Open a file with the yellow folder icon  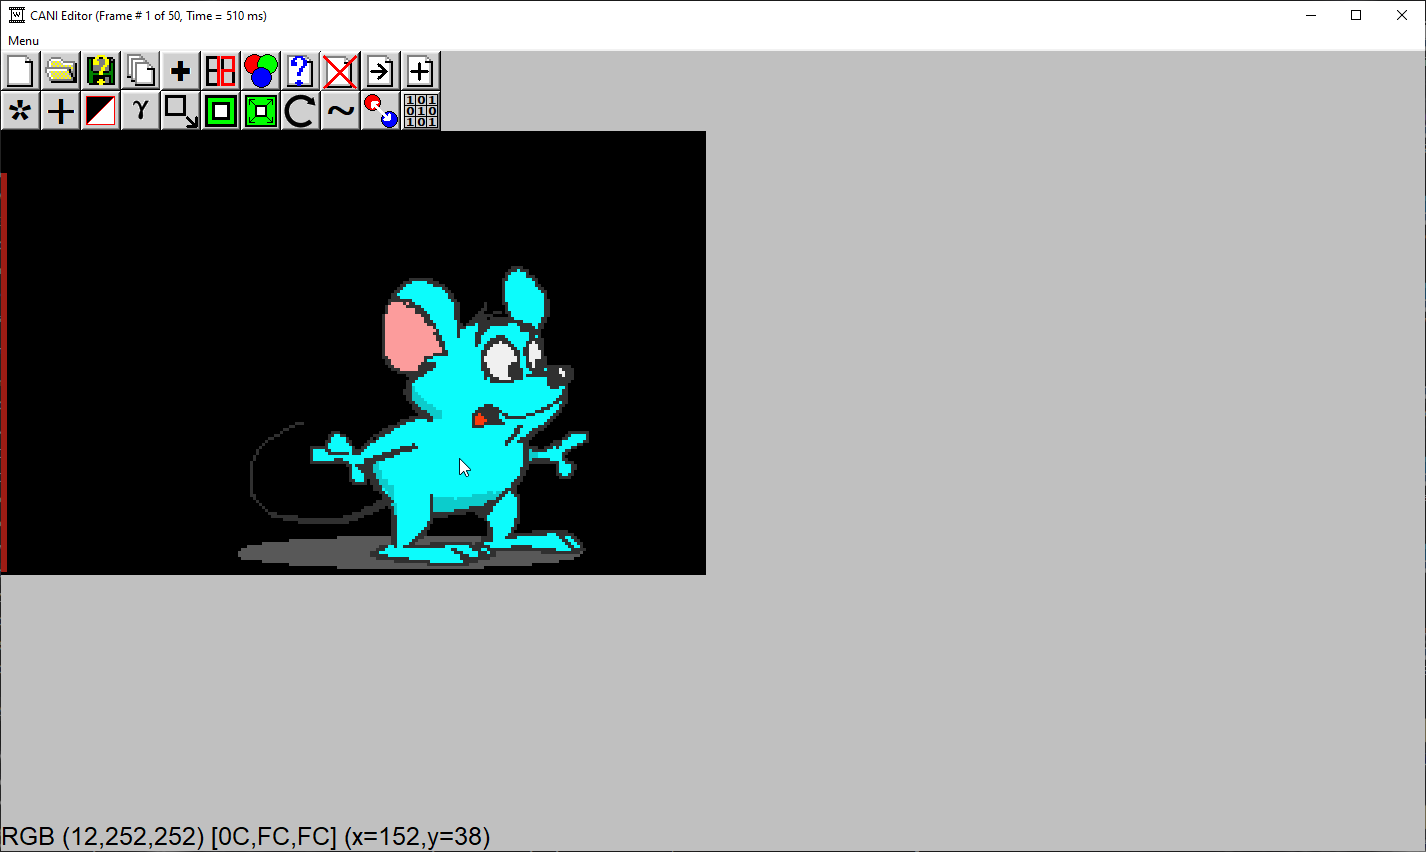pos(60,71)
